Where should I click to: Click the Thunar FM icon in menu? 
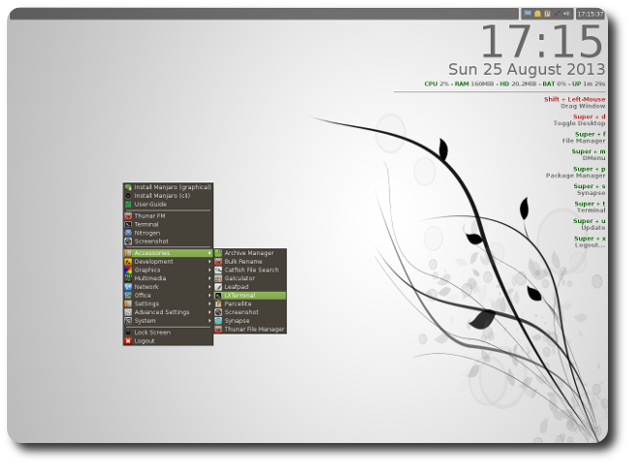tap(128, 216)
